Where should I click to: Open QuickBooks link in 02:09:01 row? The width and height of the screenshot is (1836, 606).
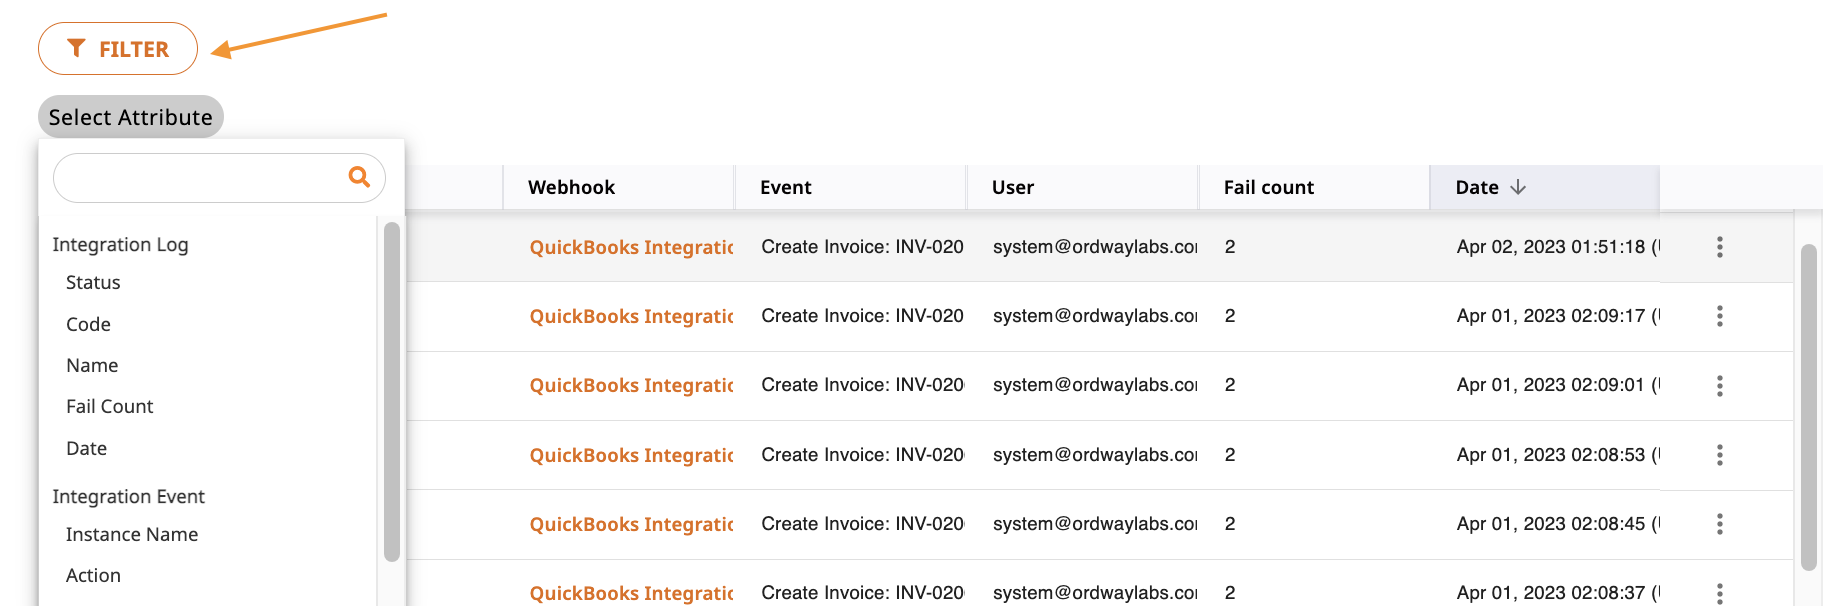(631, 385)
